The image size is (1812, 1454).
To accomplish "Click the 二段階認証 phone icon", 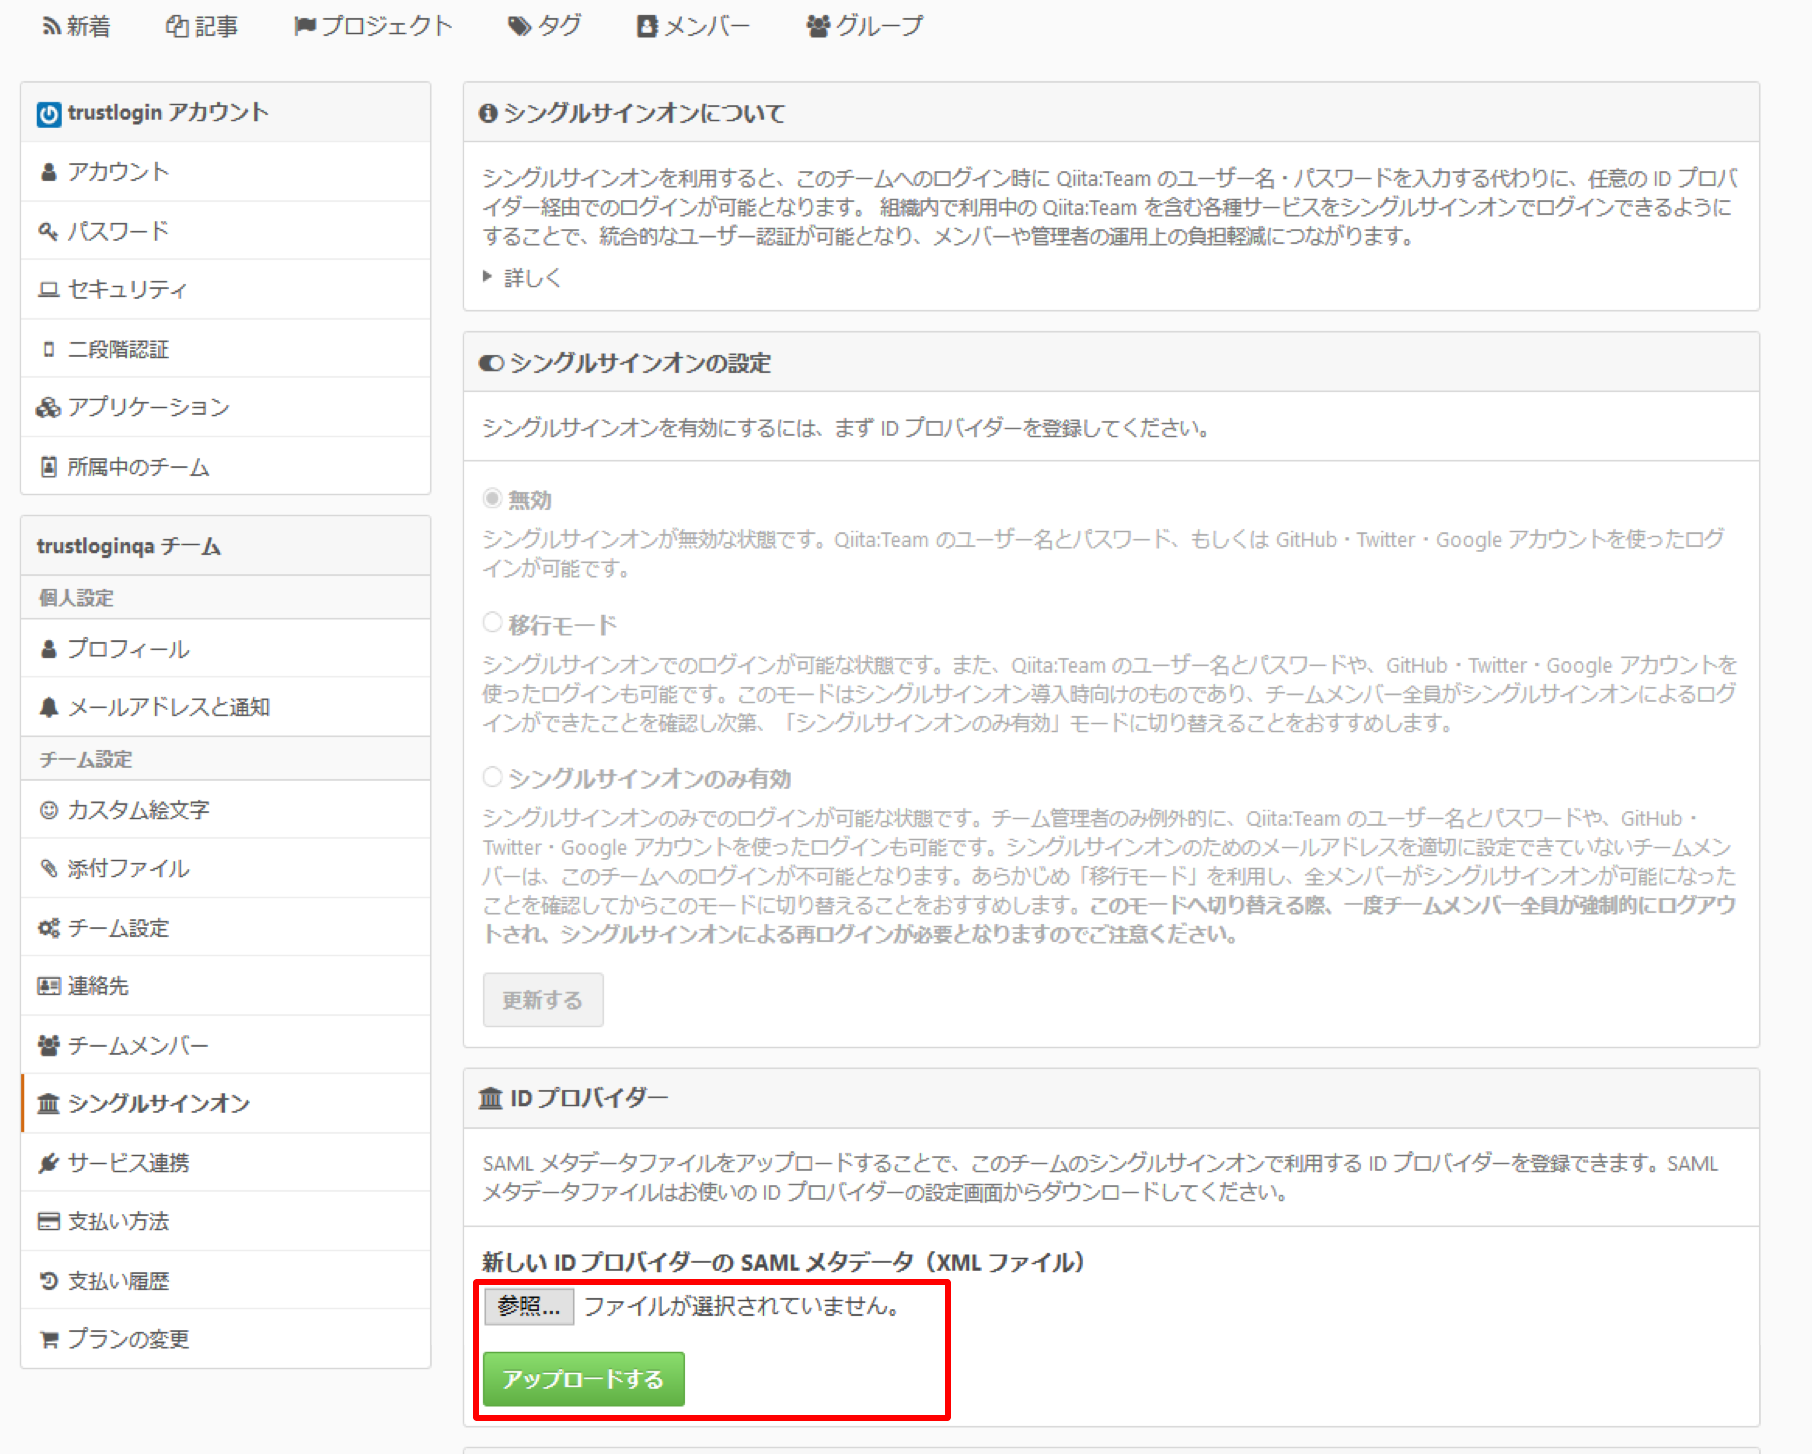I will pyautogui.click(x=48, y=349).
